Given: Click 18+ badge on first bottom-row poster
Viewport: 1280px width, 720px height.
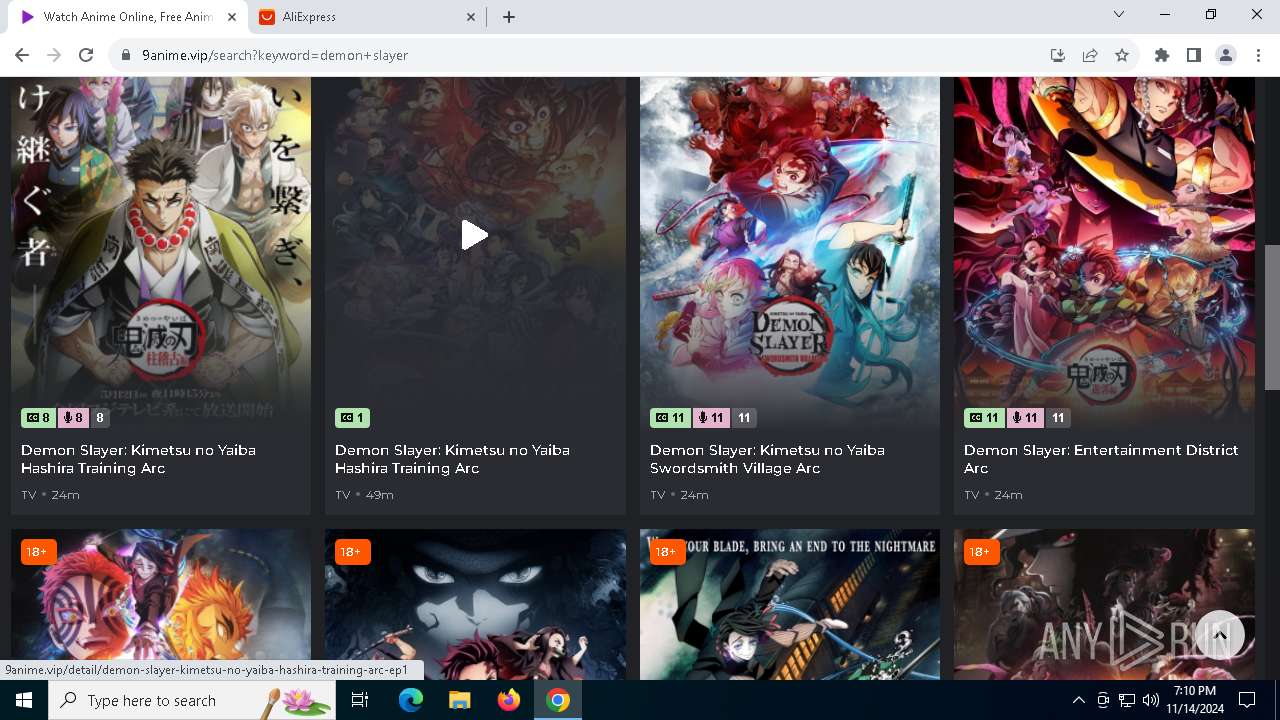Looking at the screenshot, I should pos(38,552).
